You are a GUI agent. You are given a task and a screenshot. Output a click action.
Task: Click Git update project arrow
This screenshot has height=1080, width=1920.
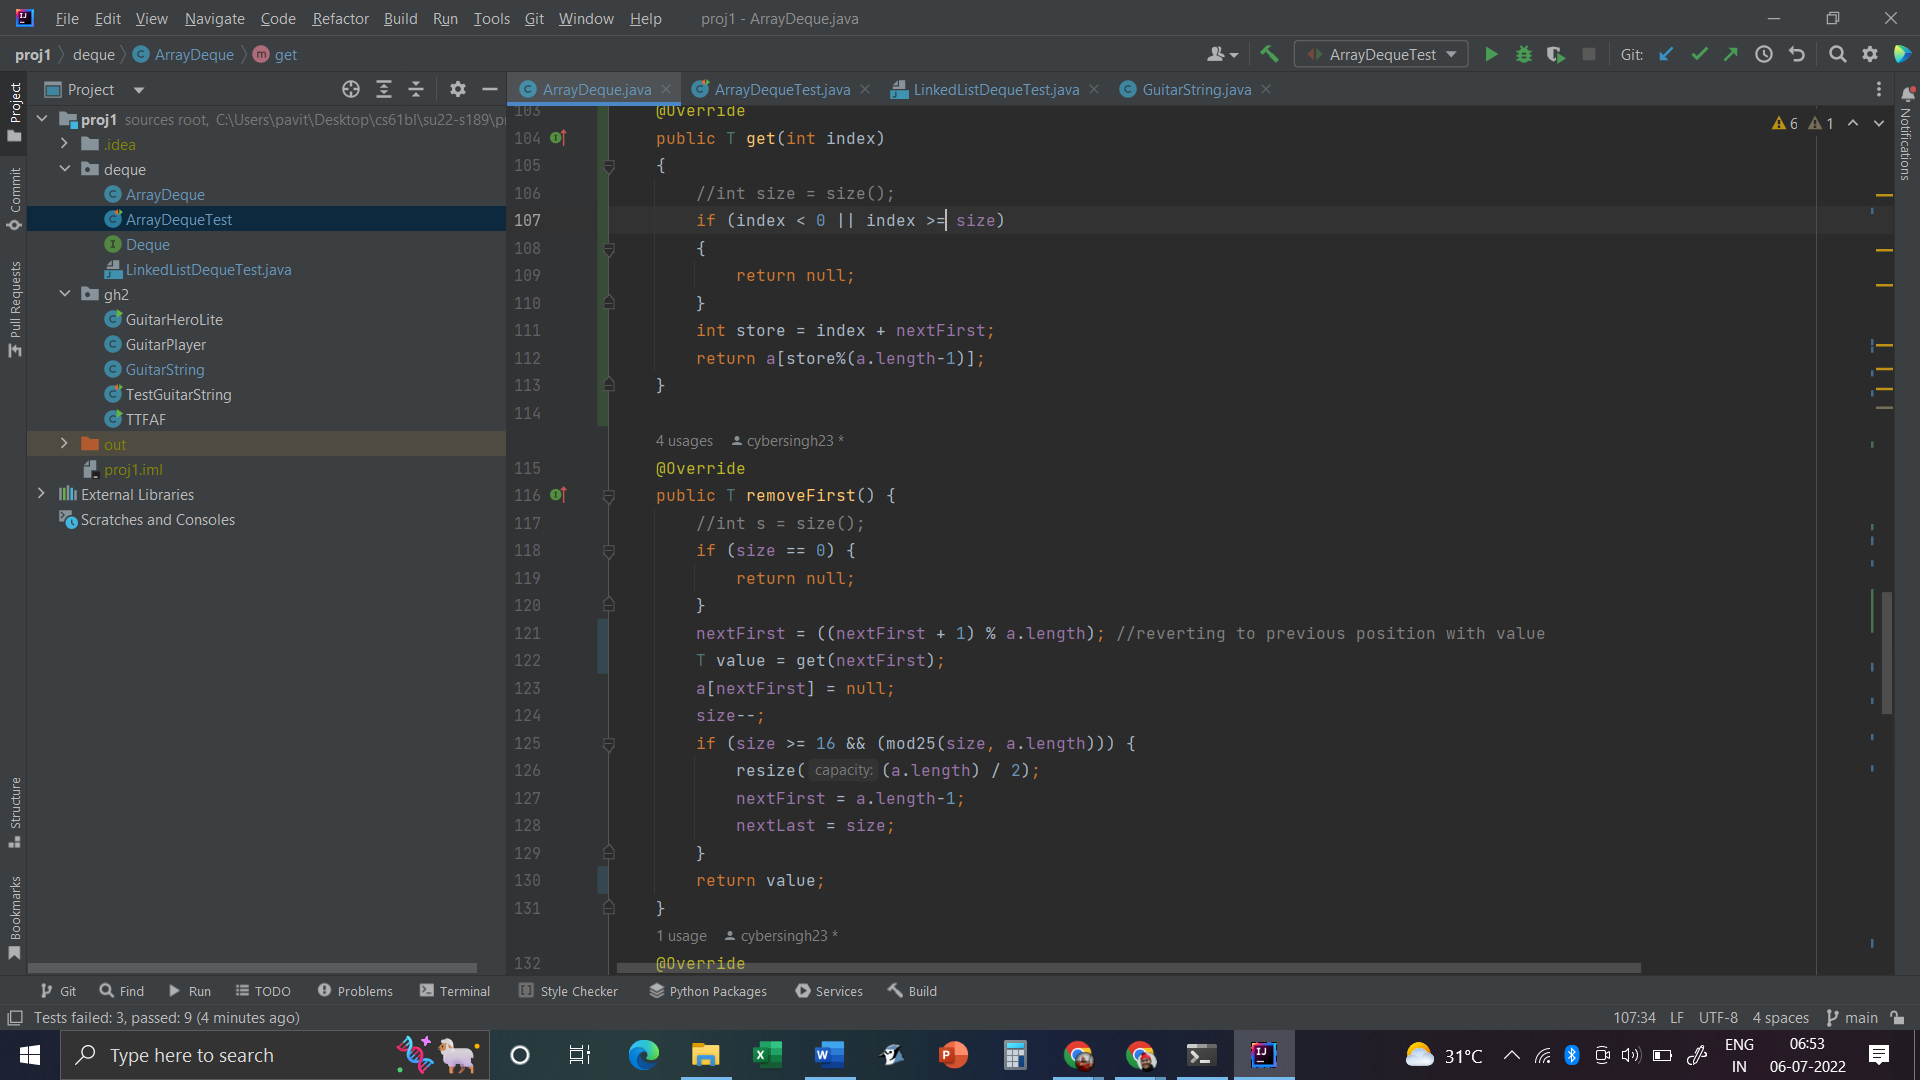(x=1666, y=55)
